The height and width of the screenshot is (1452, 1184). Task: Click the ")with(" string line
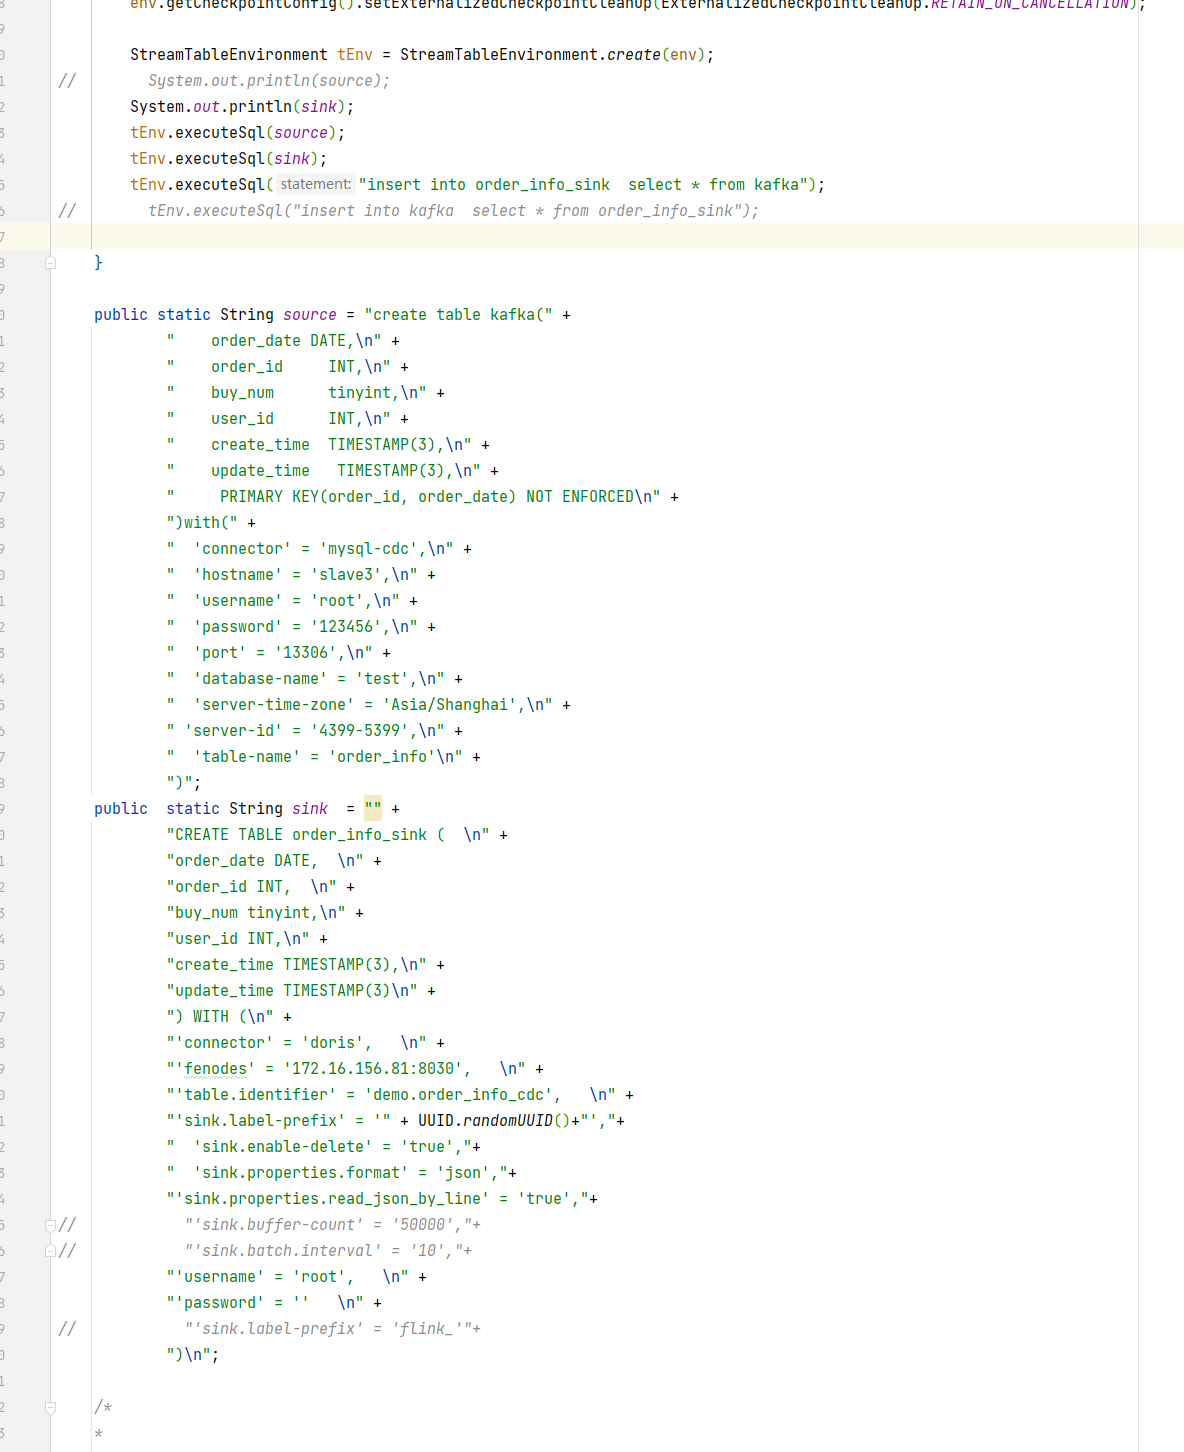pos(202,523)
